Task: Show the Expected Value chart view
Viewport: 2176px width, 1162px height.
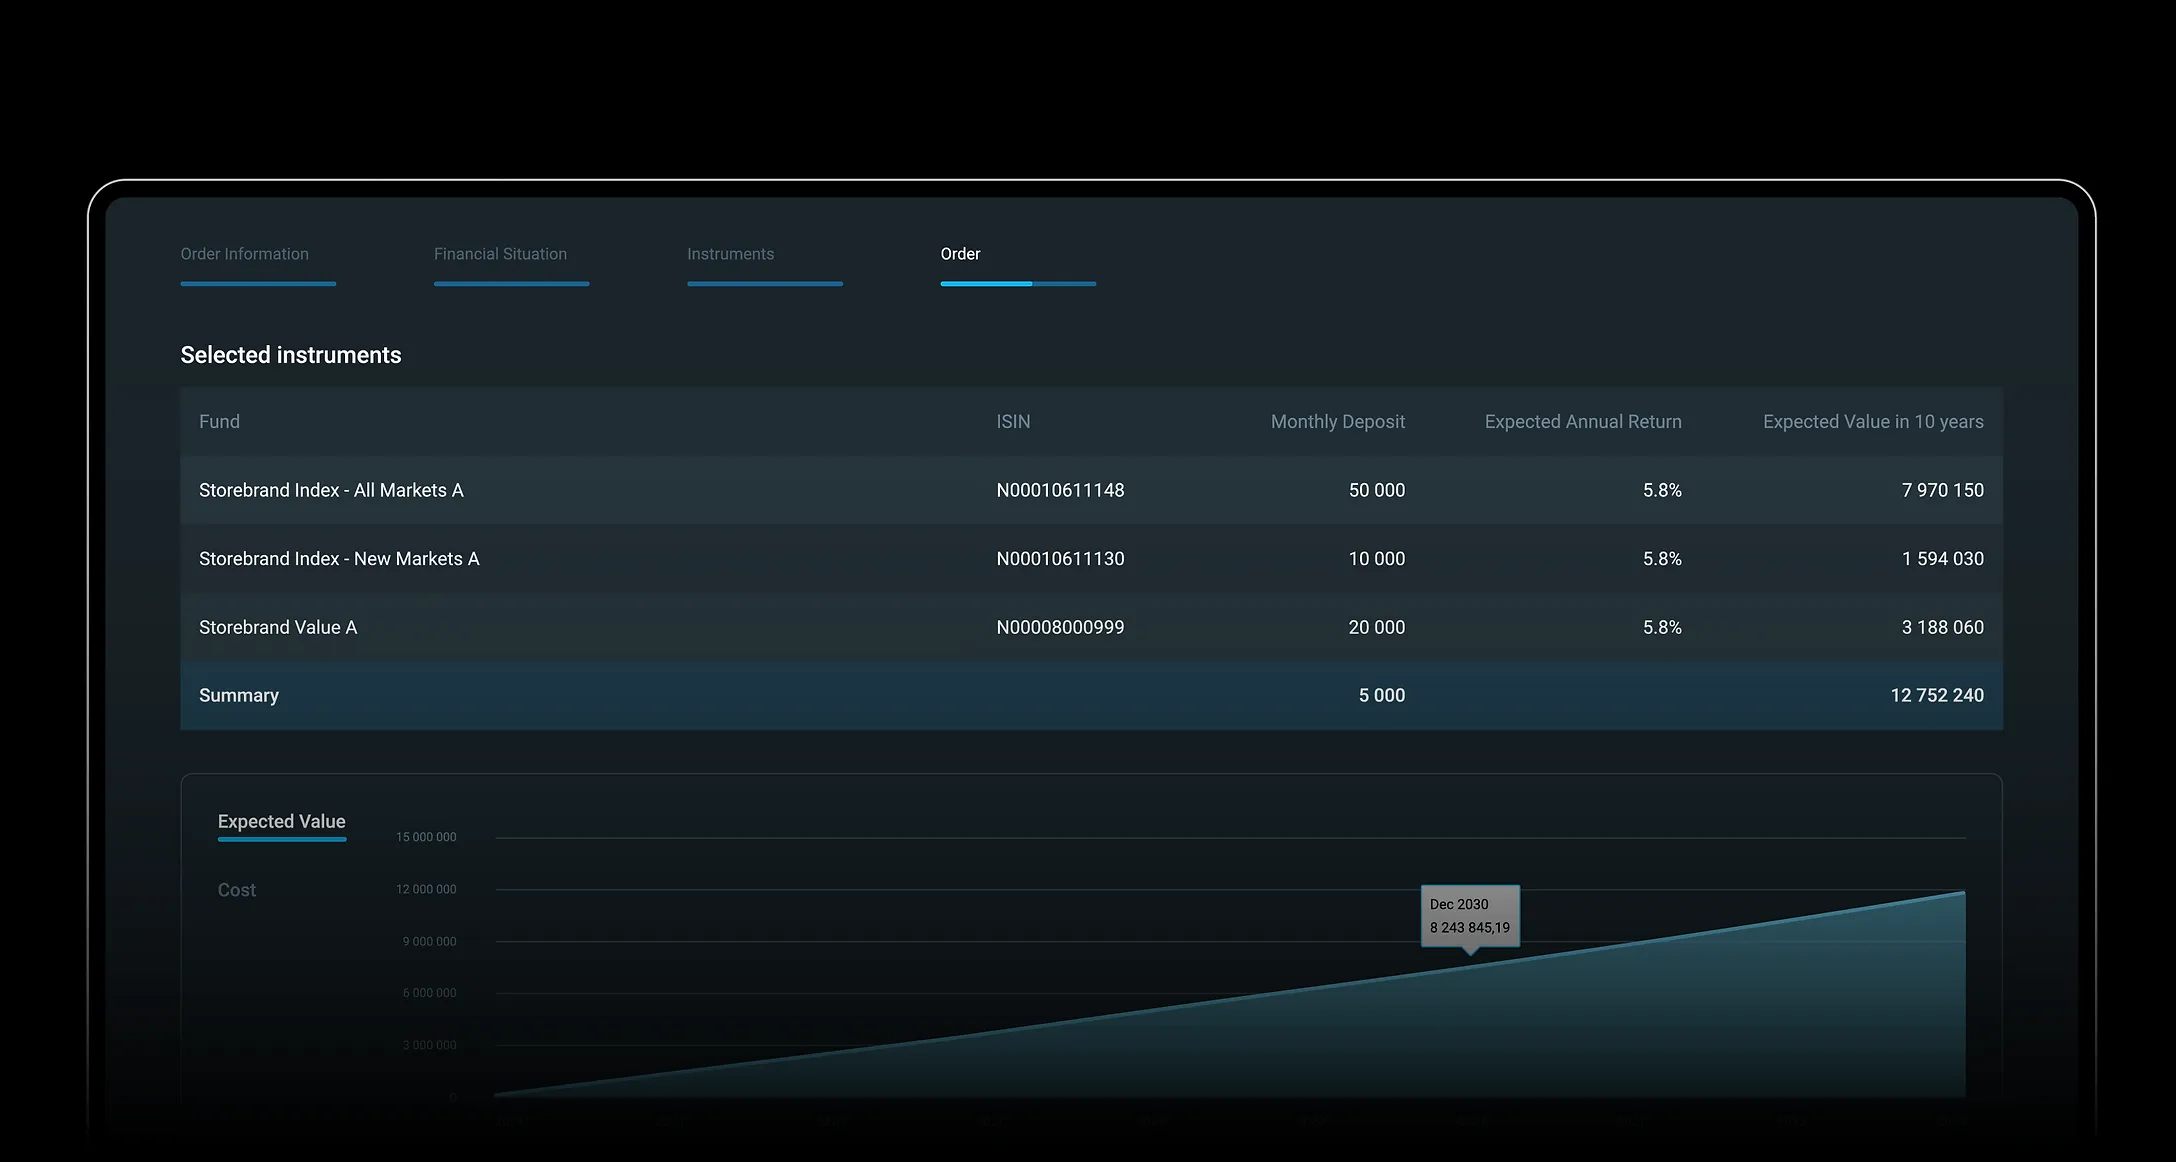Action: click(282, 821)
